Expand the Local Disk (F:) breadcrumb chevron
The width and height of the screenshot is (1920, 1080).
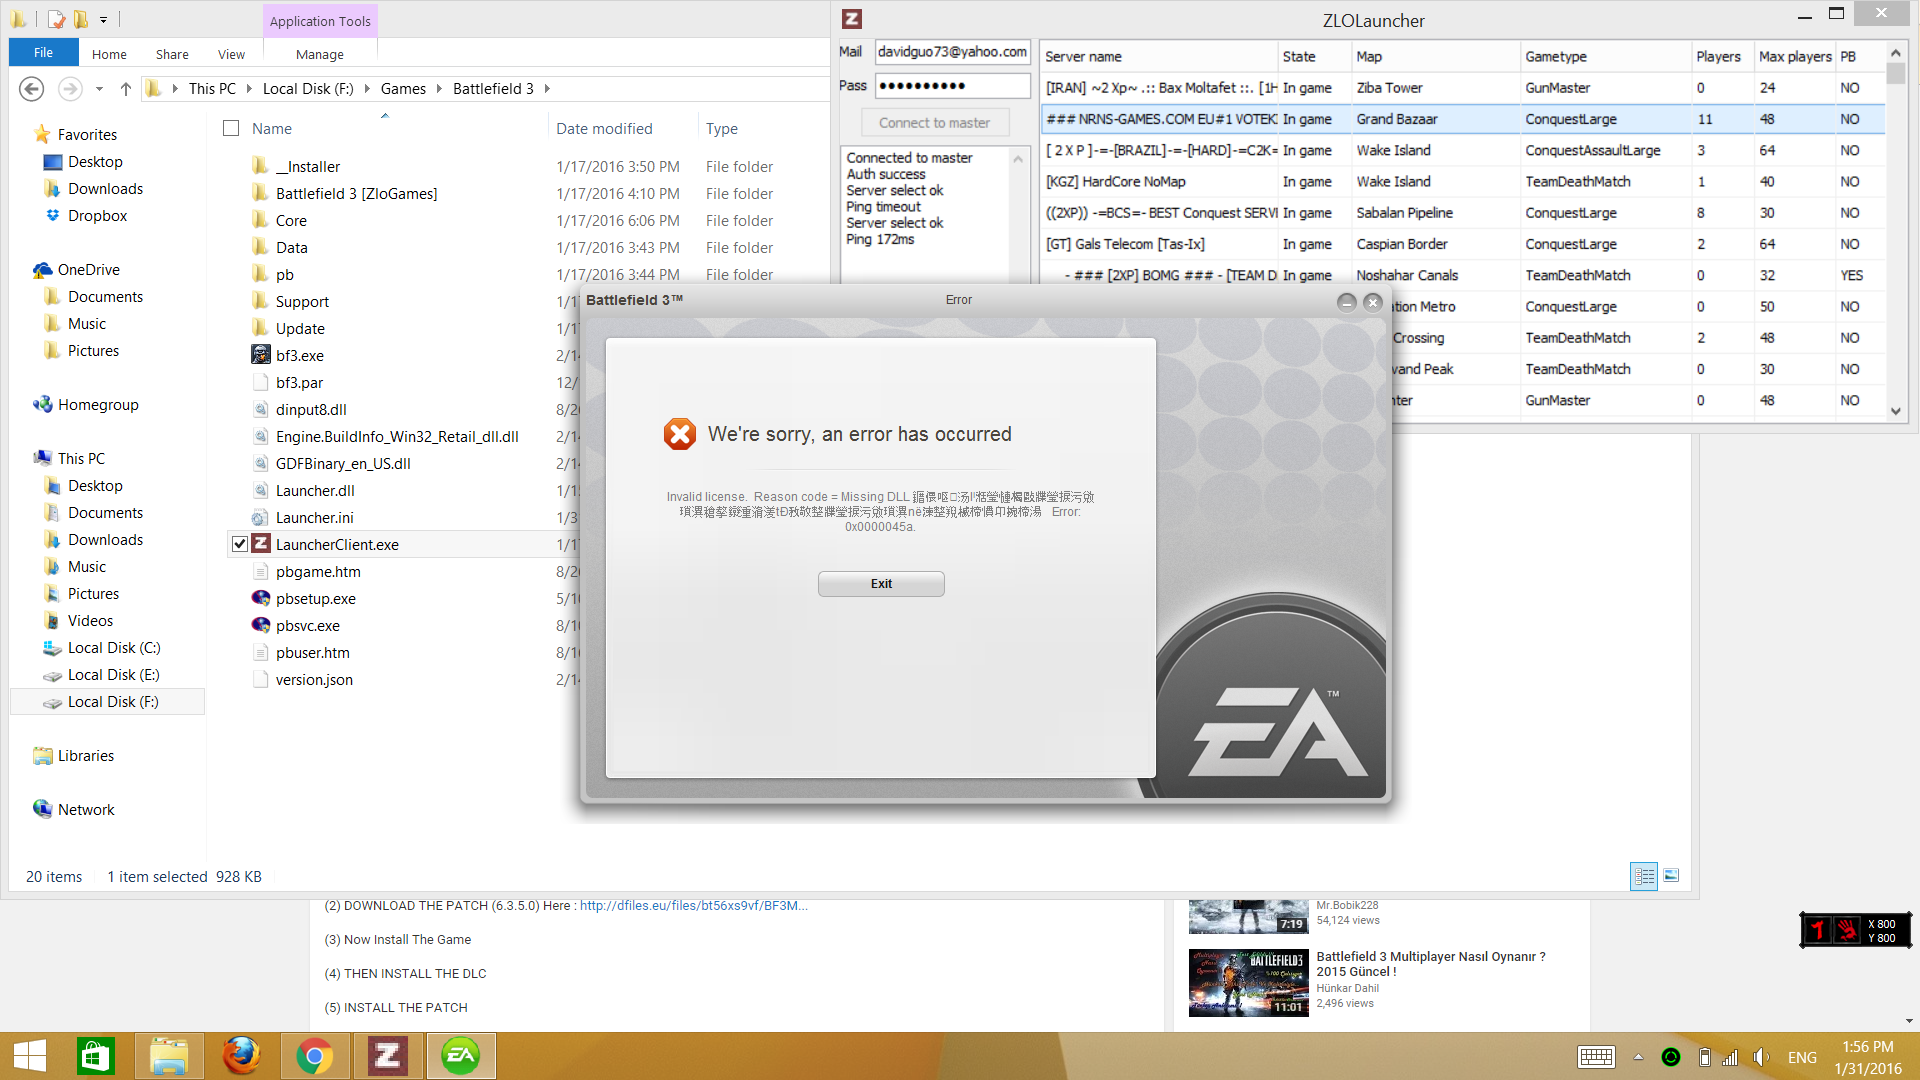coord(367,89)
